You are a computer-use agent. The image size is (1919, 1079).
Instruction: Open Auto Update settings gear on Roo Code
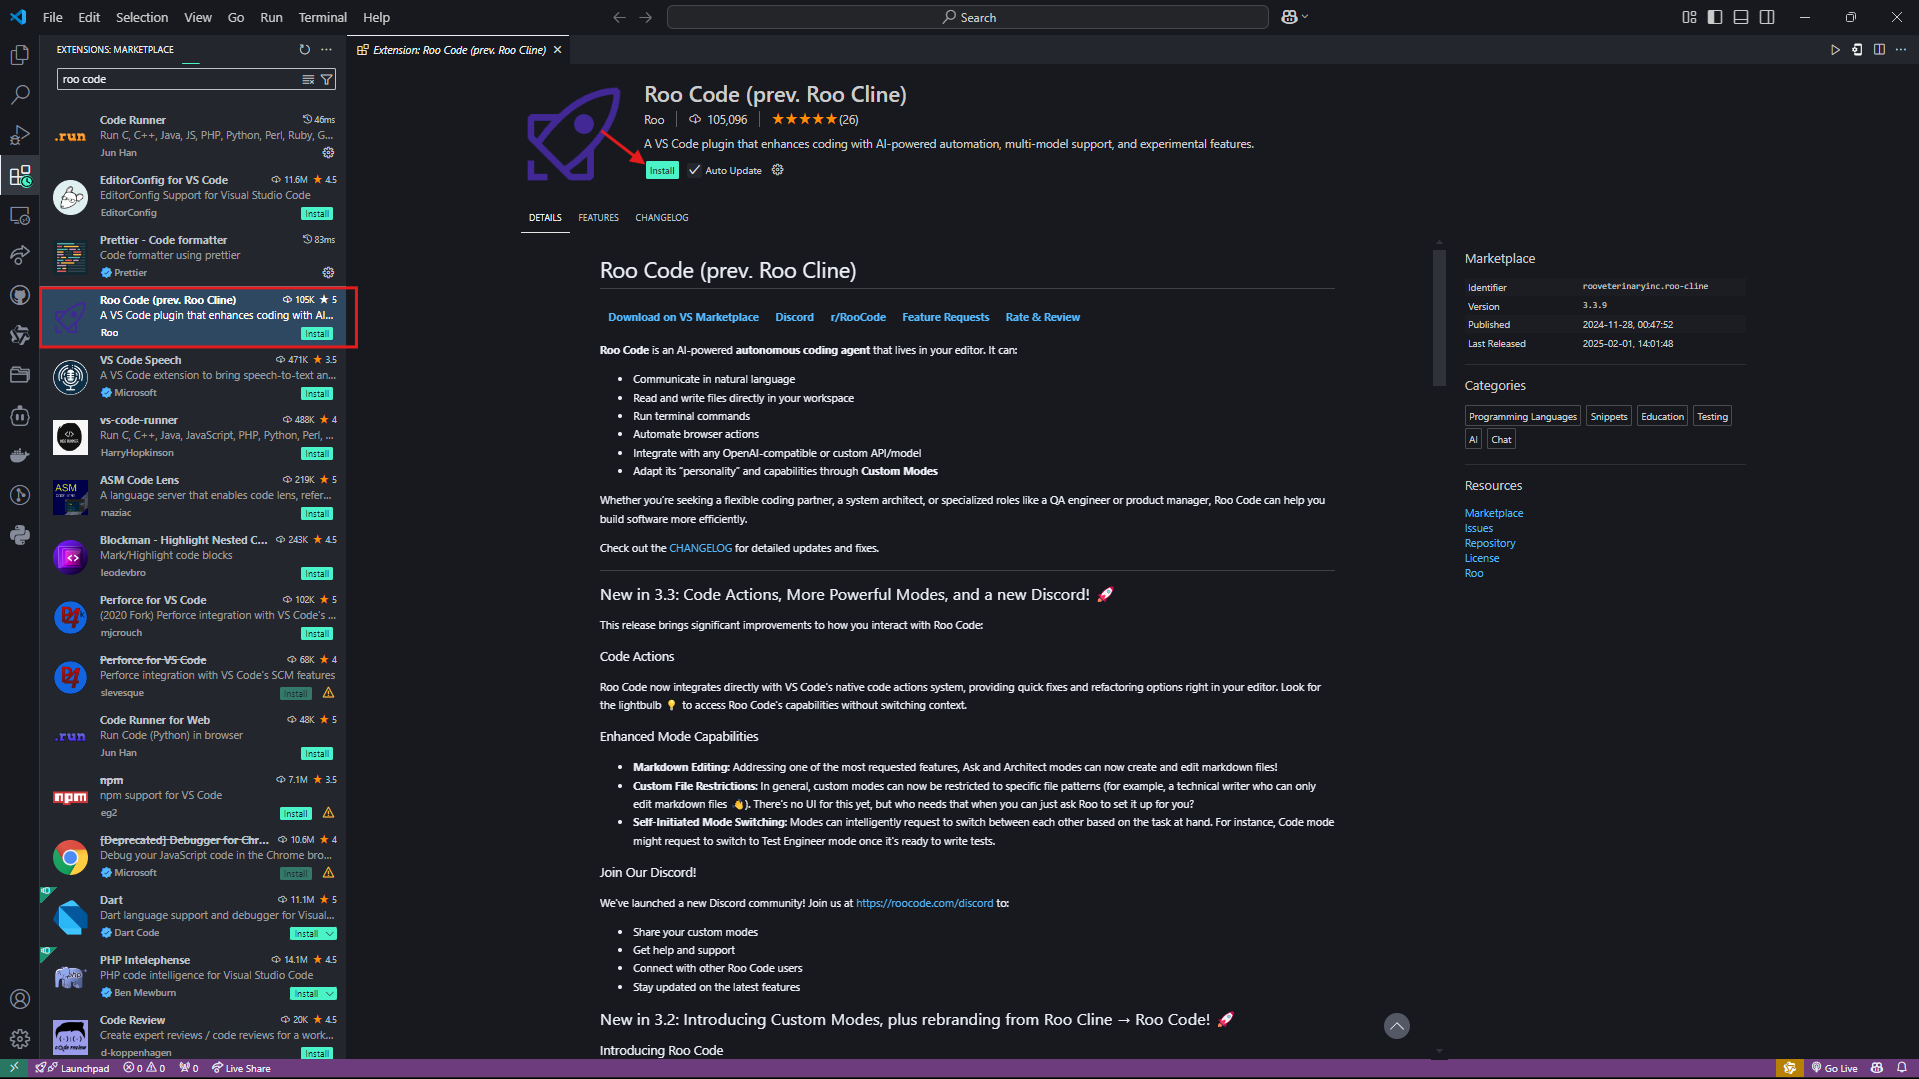click(778, 170)
